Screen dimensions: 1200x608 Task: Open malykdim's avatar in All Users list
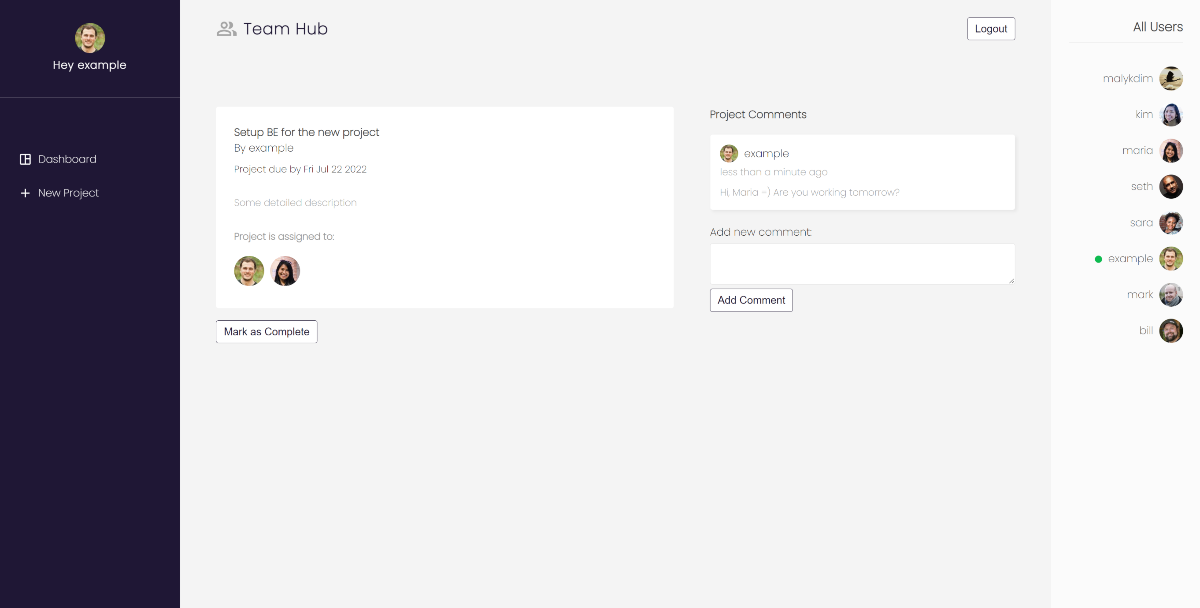1171,78
